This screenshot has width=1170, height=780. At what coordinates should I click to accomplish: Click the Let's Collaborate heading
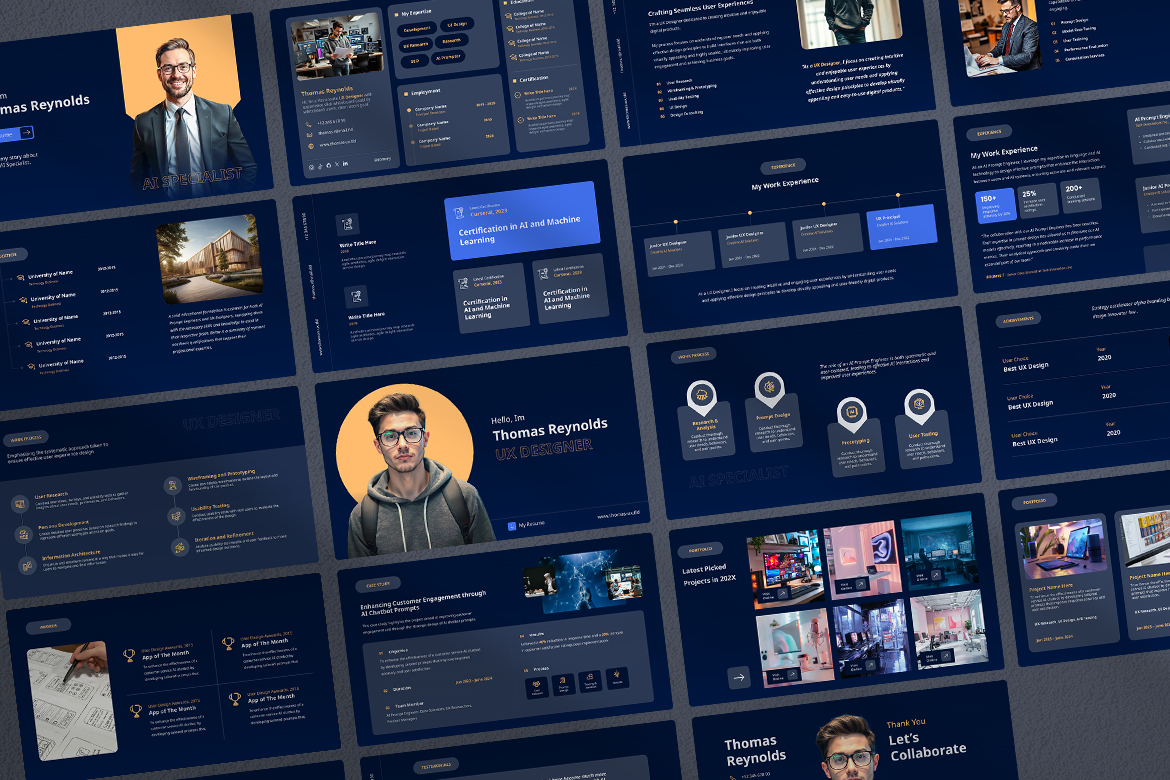[x=927, y=746]
